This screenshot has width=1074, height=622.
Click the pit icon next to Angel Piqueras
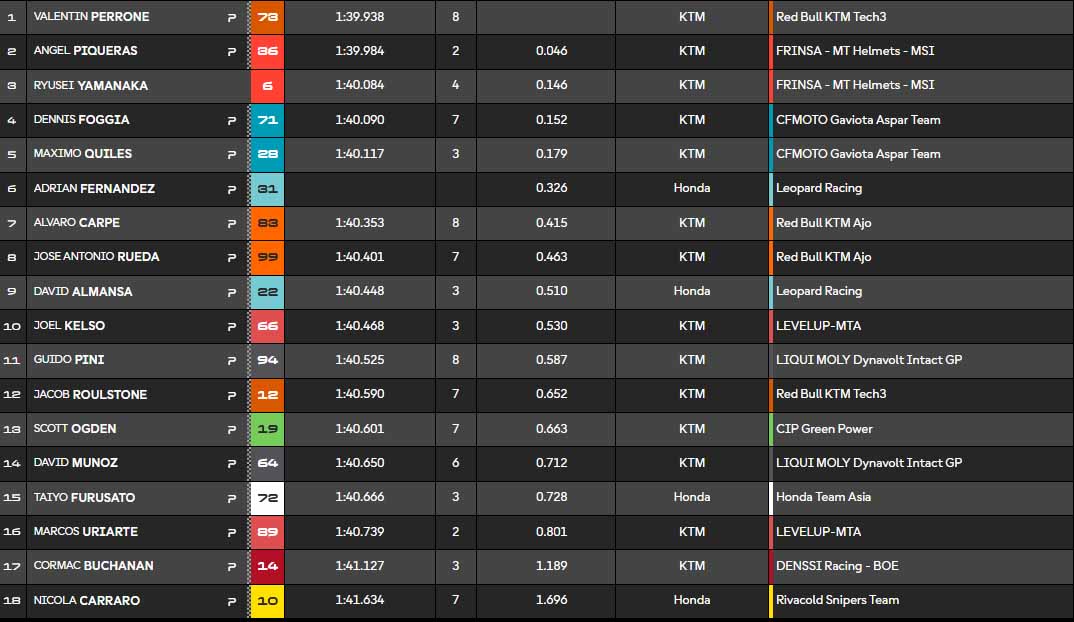pyautogui.click(x=232, y=51)
